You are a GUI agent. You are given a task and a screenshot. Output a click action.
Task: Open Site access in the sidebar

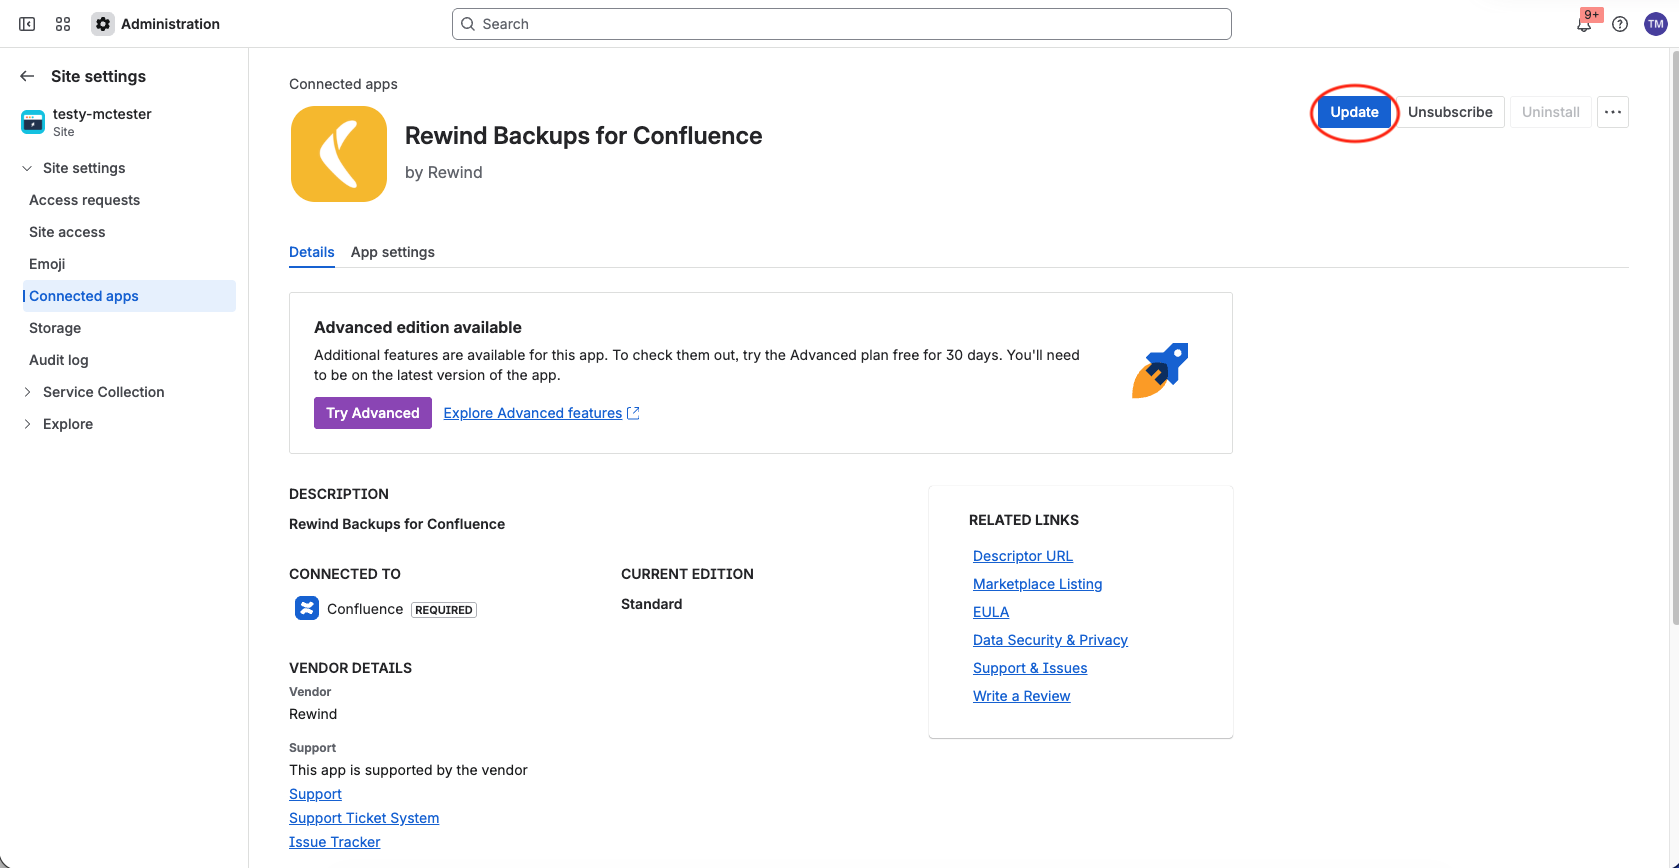tap(67, 232)
